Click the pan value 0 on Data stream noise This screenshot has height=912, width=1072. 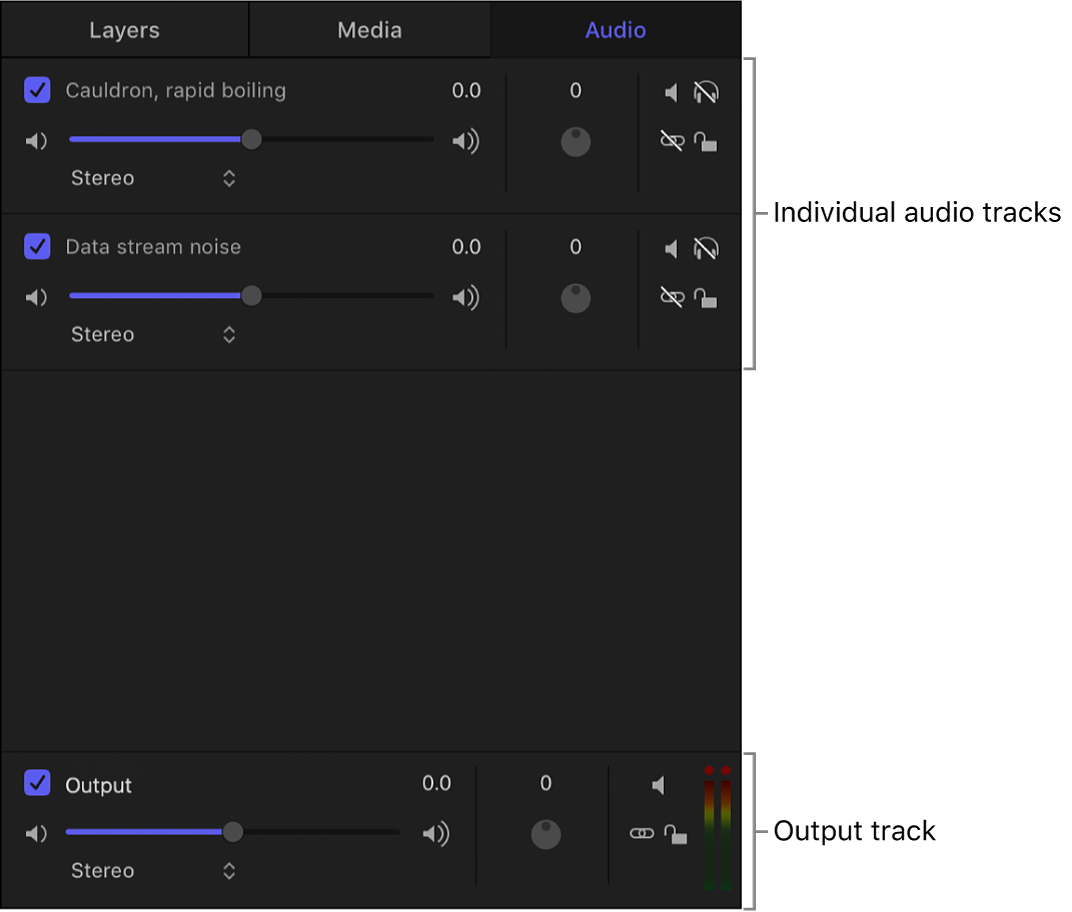coord(575,247)
